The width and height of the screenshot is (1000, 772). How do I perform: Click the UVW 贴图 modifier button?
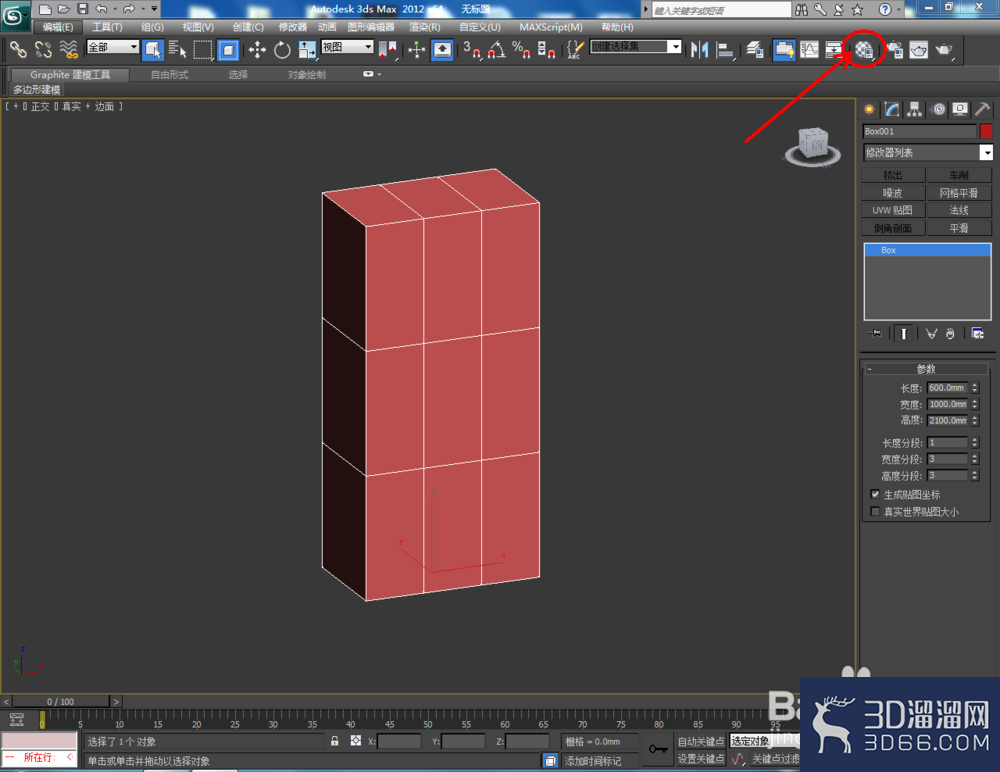[893, 210]
